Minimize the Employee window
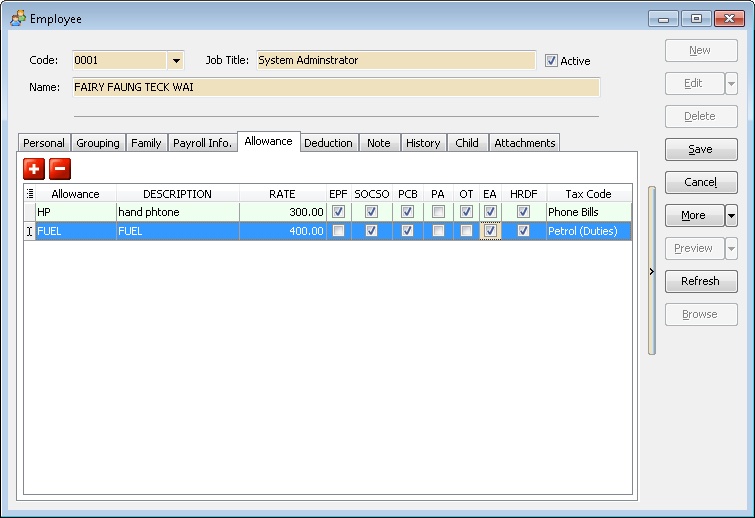Viewport: 755px width, 518px height. coord(663,19)
